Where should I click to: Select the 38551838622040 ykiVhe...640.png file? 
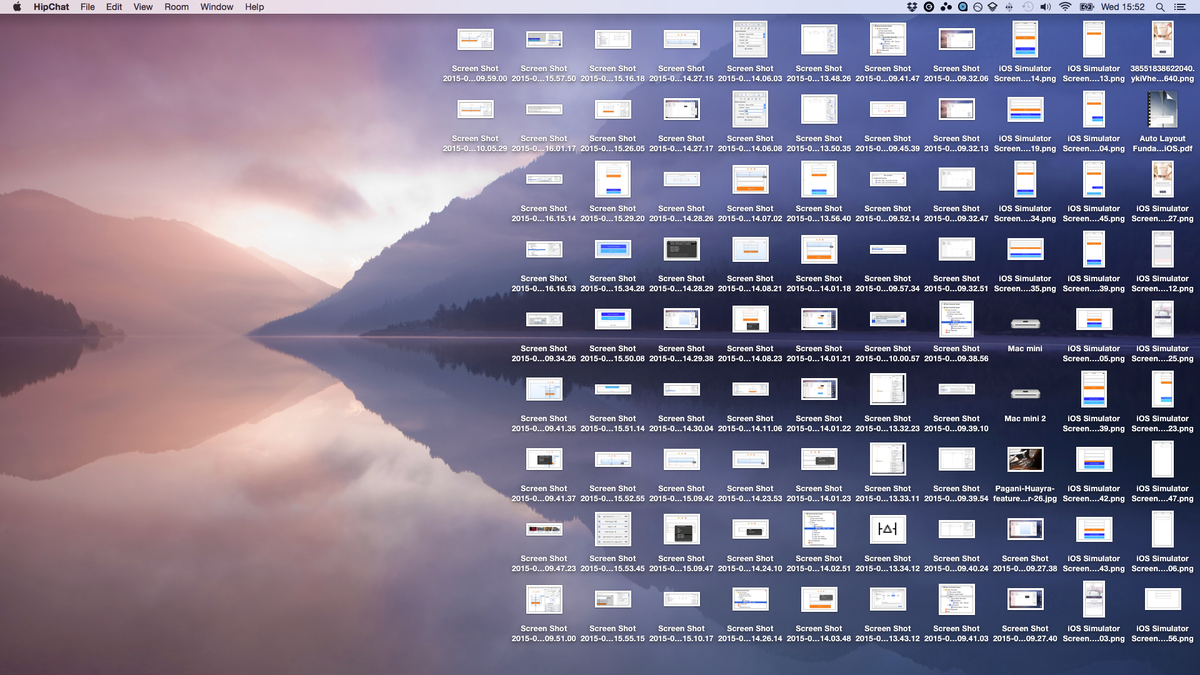[x=1162, y=40]
